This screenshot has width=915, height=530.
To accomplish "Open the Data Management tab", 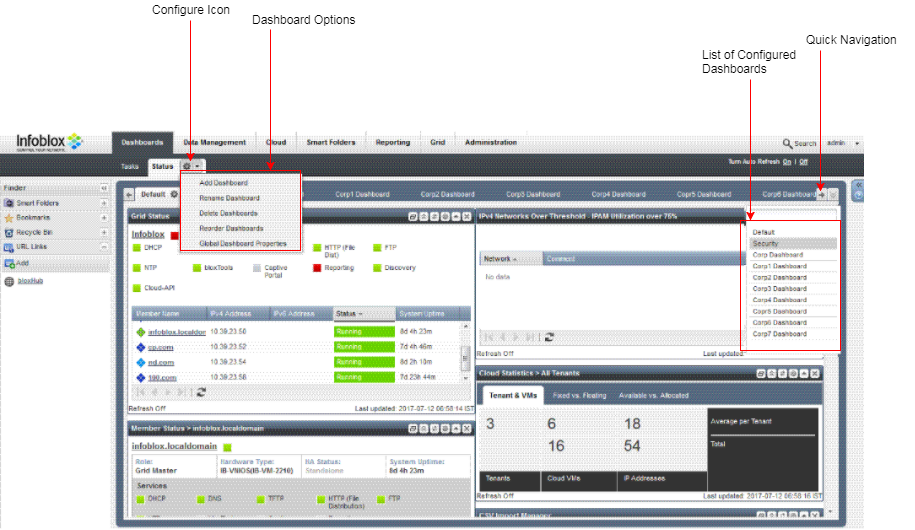I will click(x=215, y=142).
